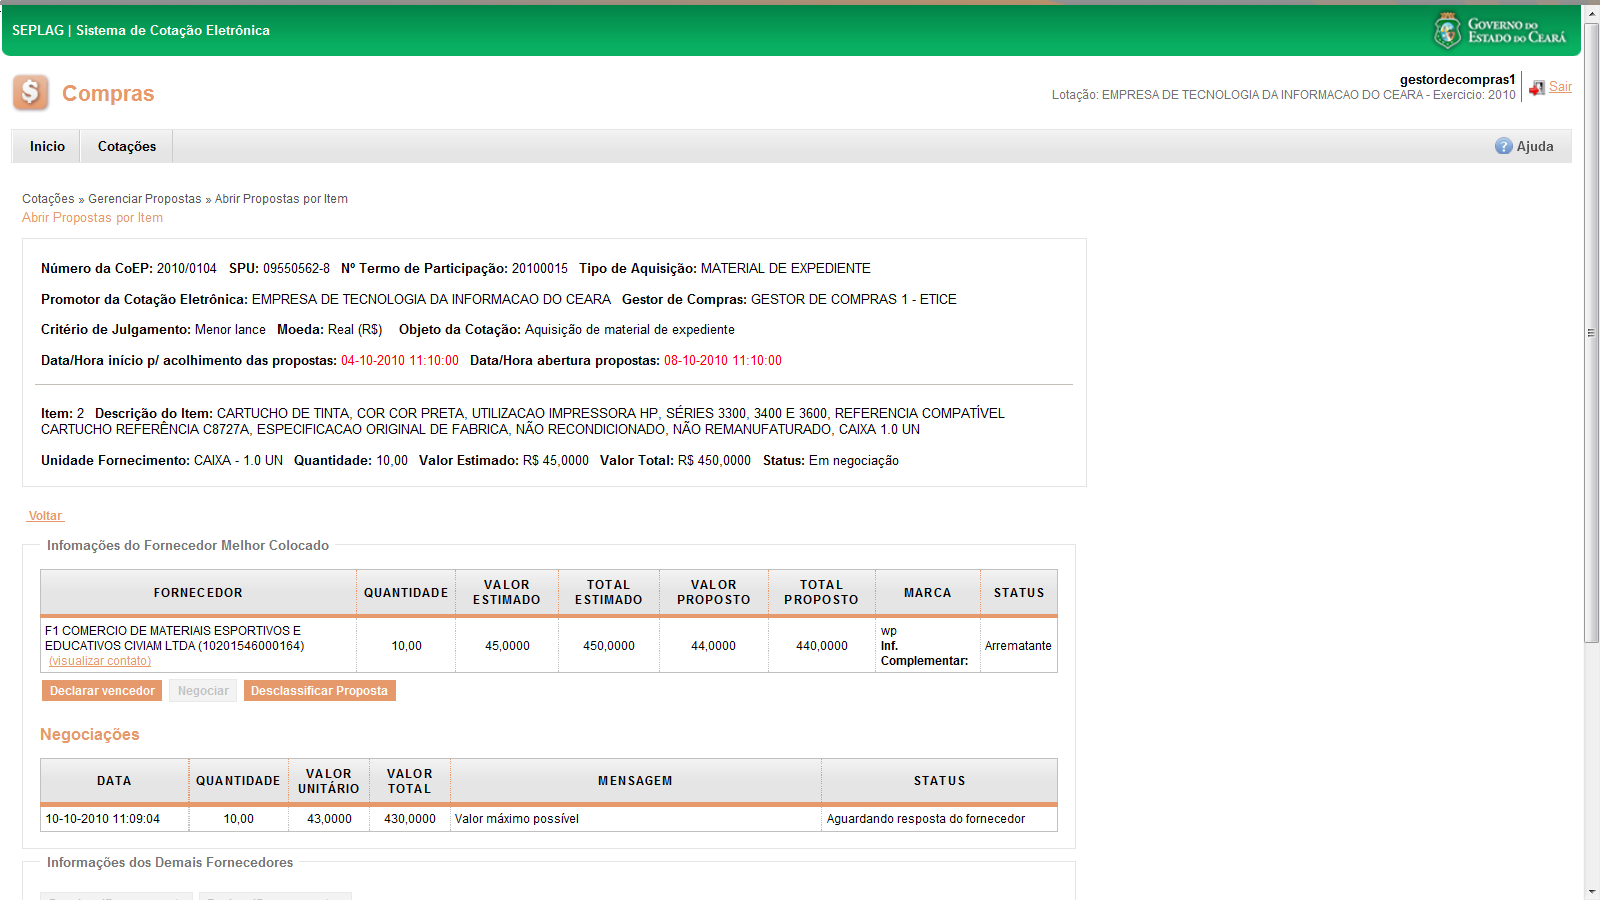Screen dimensions: 1600x900
Task: Select the 'Valor máximo possível' message cell
Action: [635, 819]
